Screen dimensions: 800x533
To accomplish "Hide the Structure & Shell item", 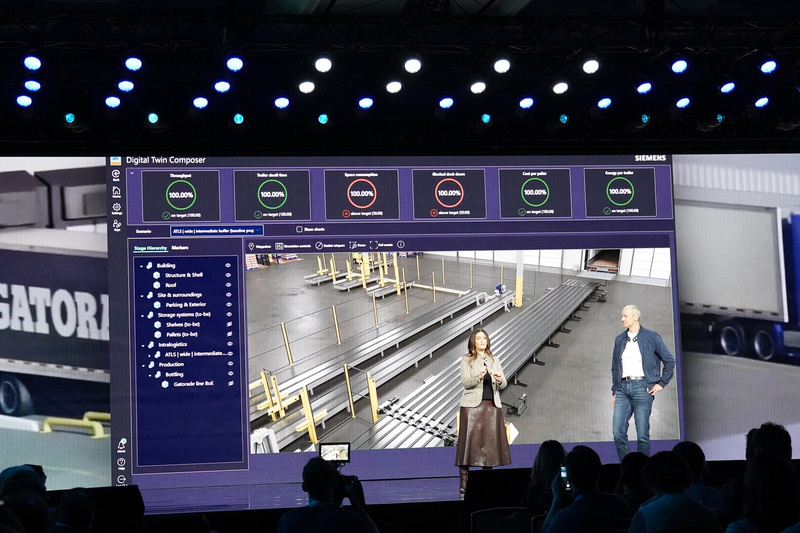I will tap(228, 275).
